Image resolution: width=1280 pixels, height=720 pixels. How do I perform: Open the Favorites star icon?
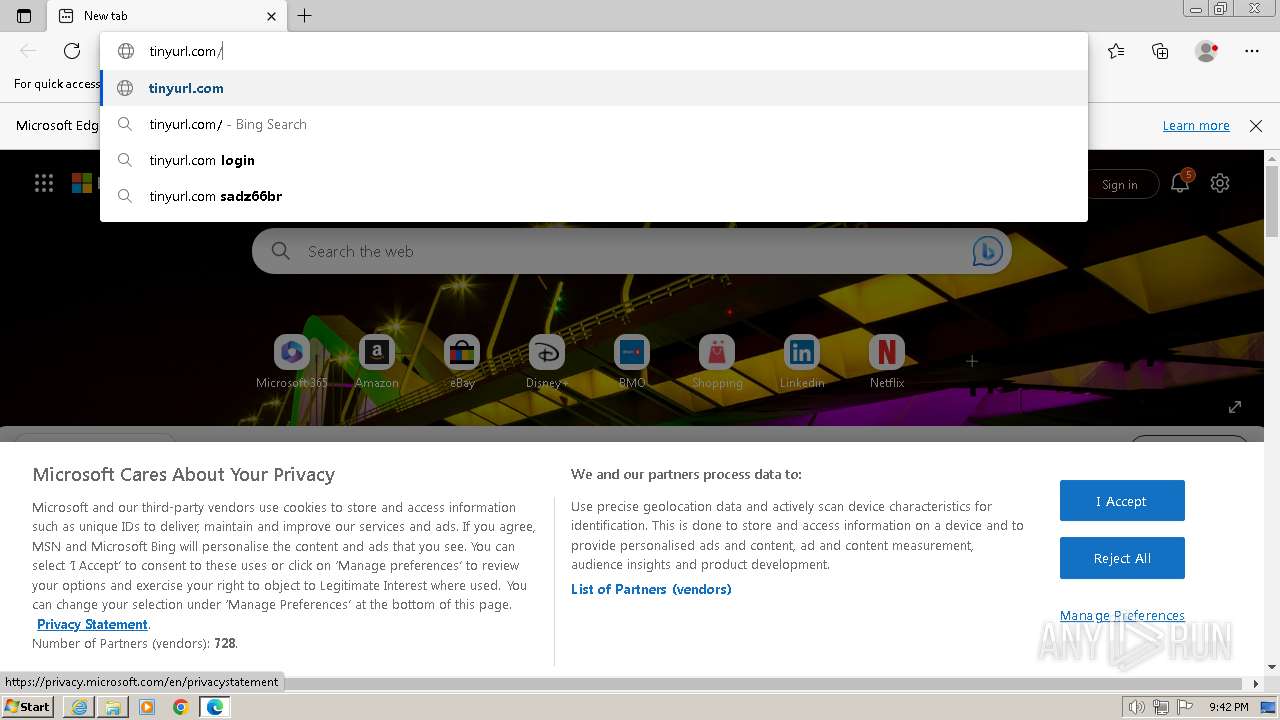pyautogui.click(x=1116, y=51)
